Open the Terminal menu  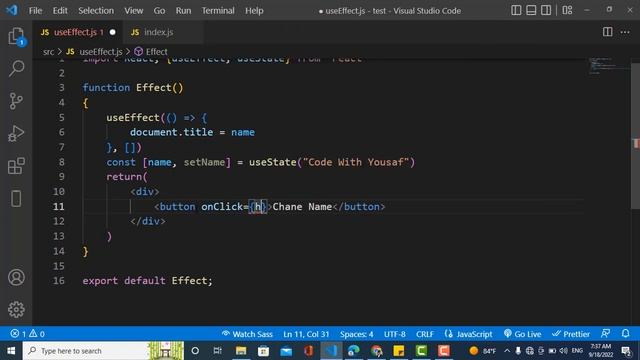218,11
